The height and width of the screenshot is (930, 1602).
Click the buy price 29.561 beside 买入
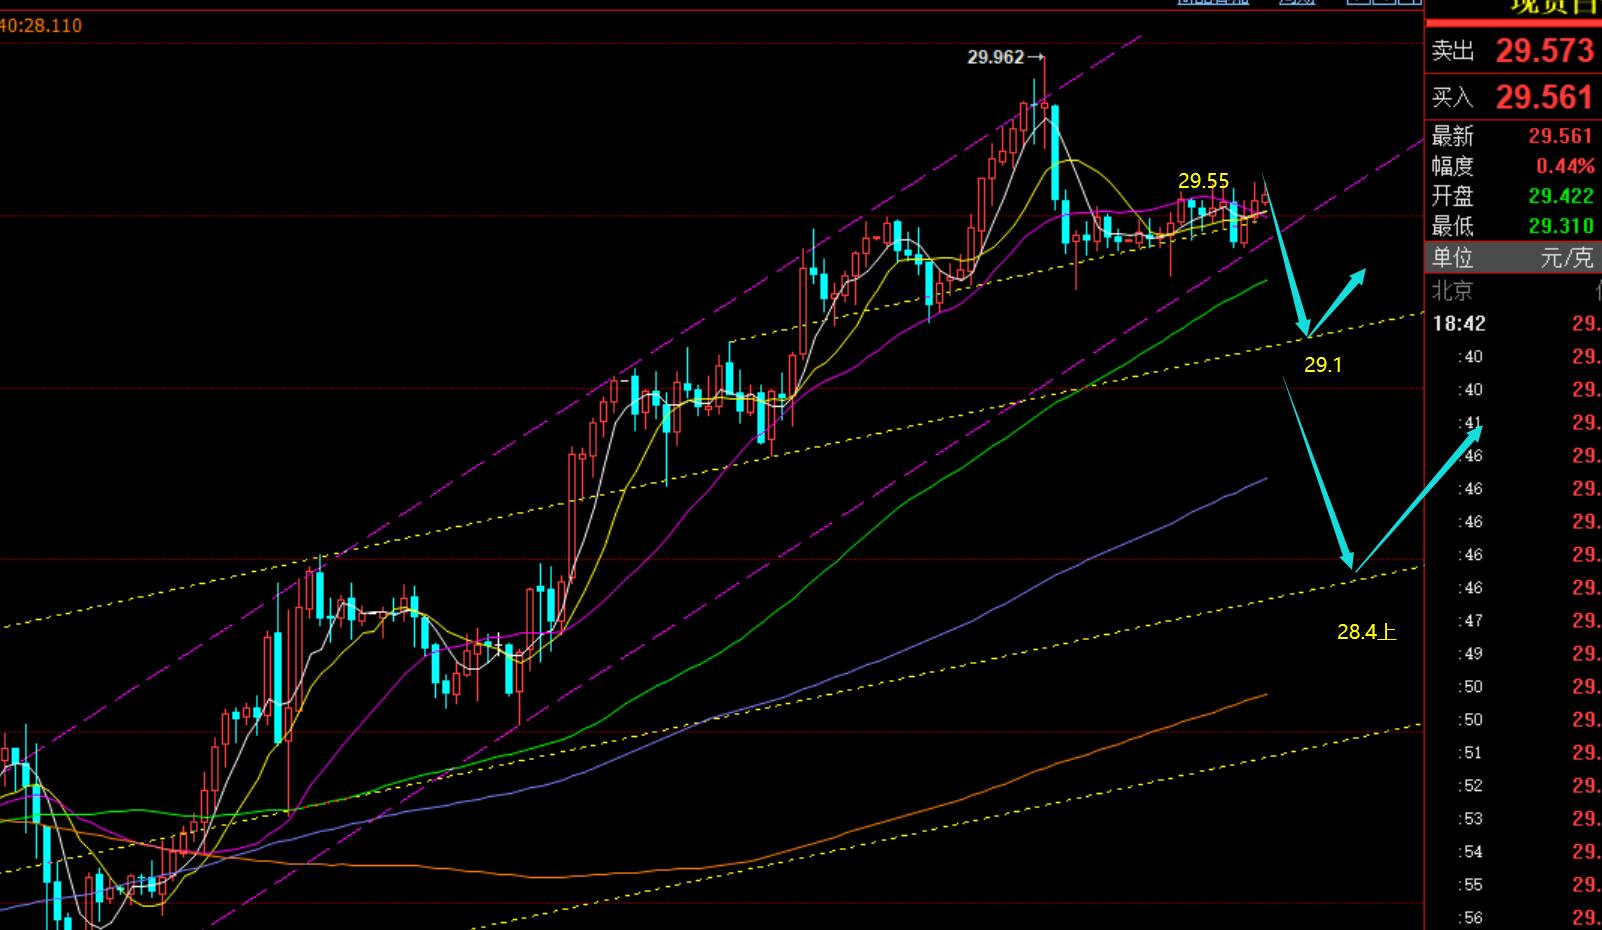[x=1544, y=97]
